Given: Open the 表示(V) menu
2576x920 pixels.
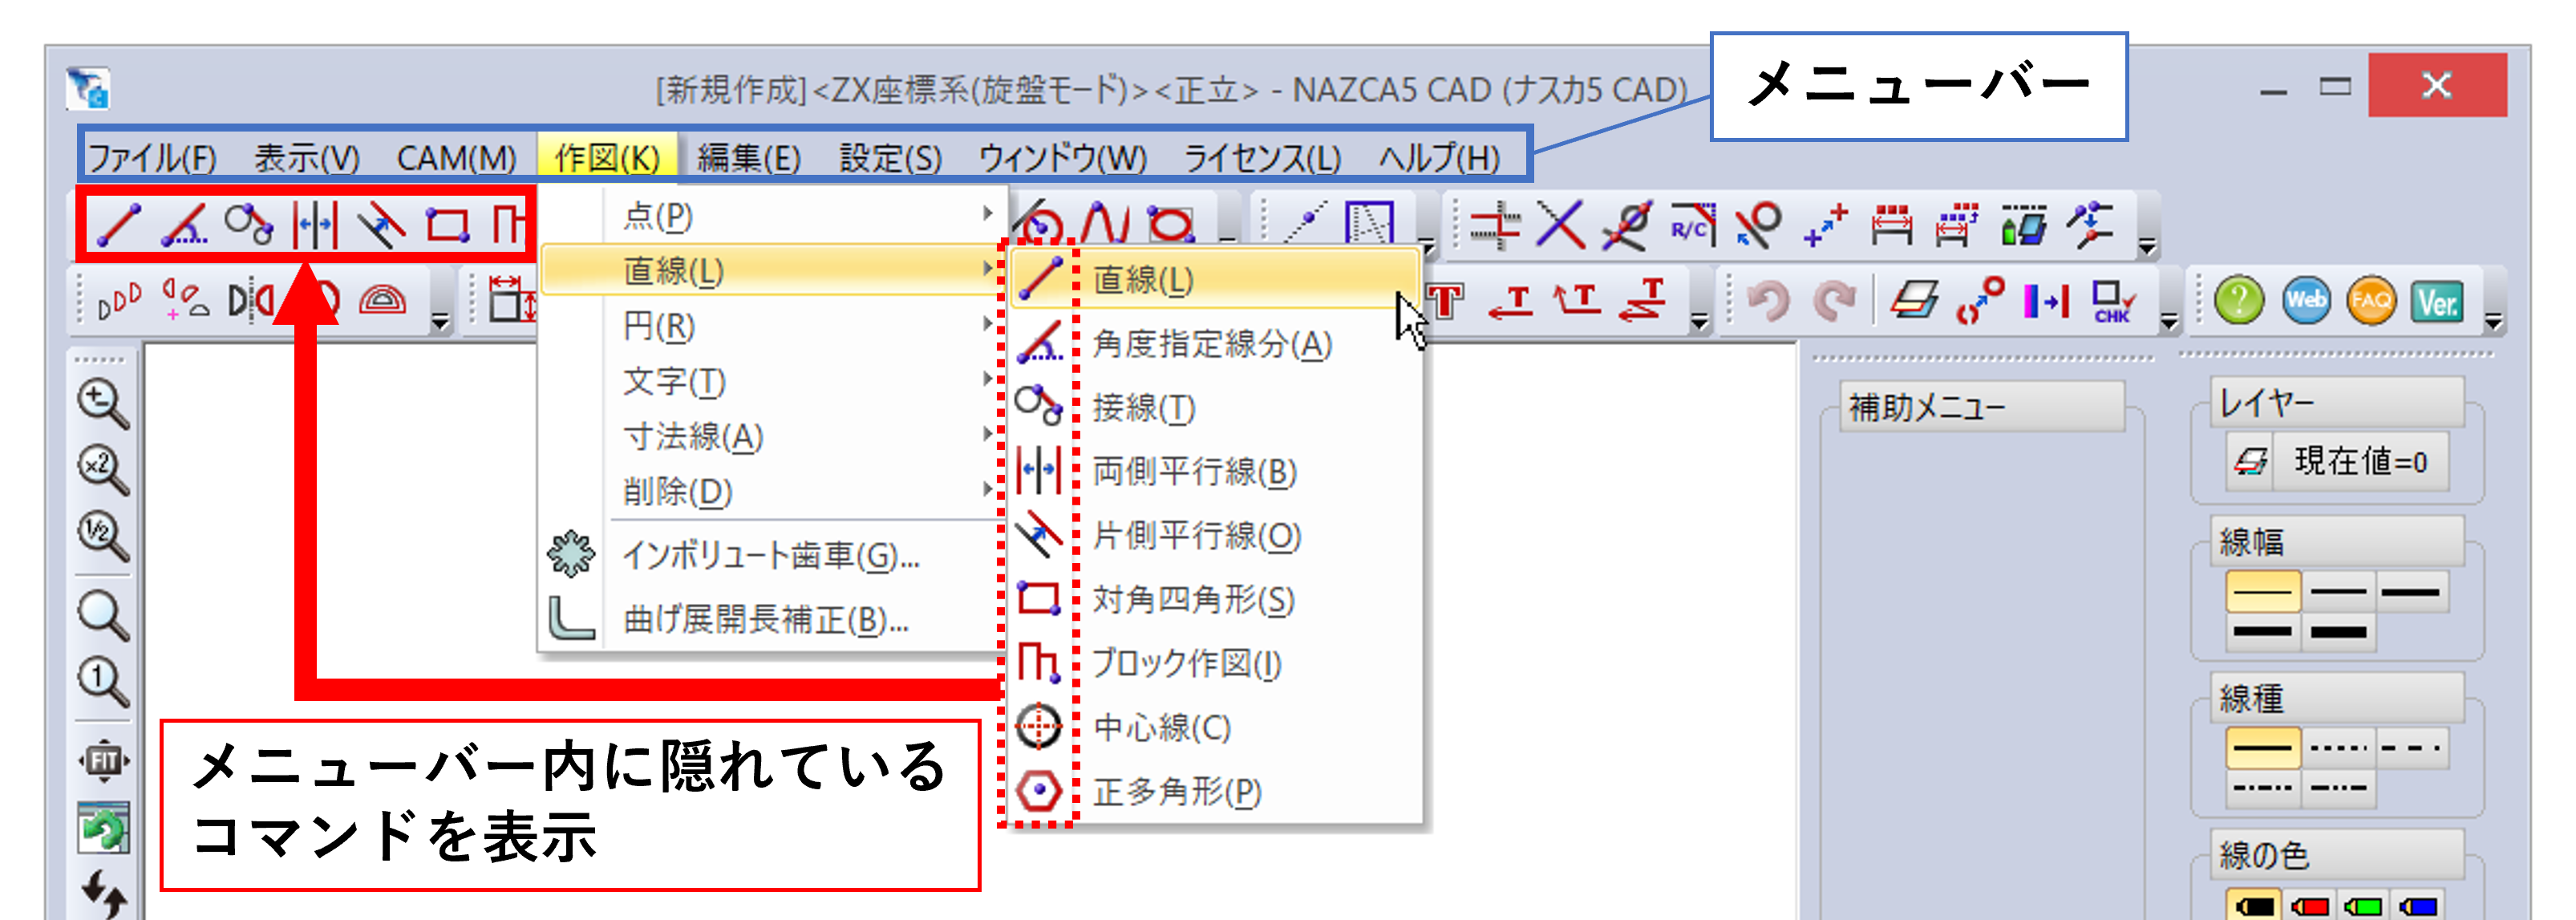Looking at the screenshot, I should (x=305, y=156).
